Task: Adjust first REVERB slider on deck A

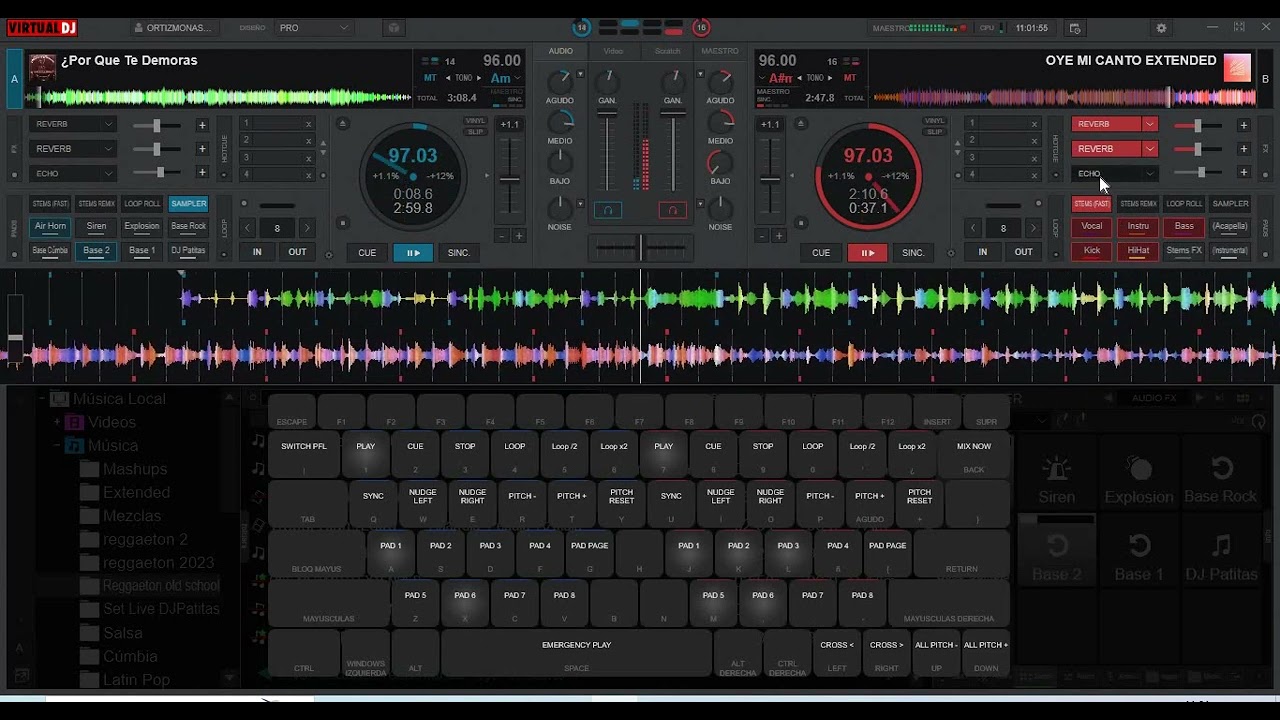Action: [x=157, y=125]
